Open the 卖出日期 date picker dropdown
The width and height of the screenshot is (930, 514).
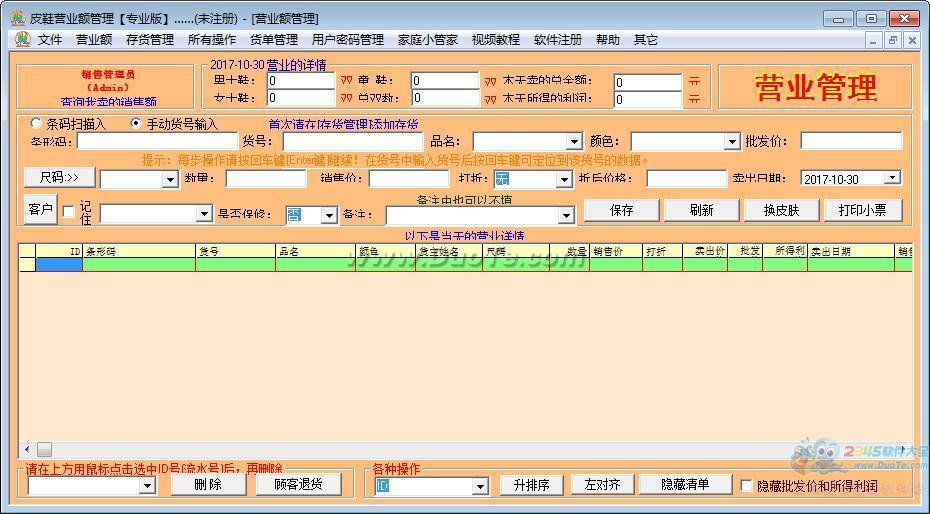pos(891,178)
